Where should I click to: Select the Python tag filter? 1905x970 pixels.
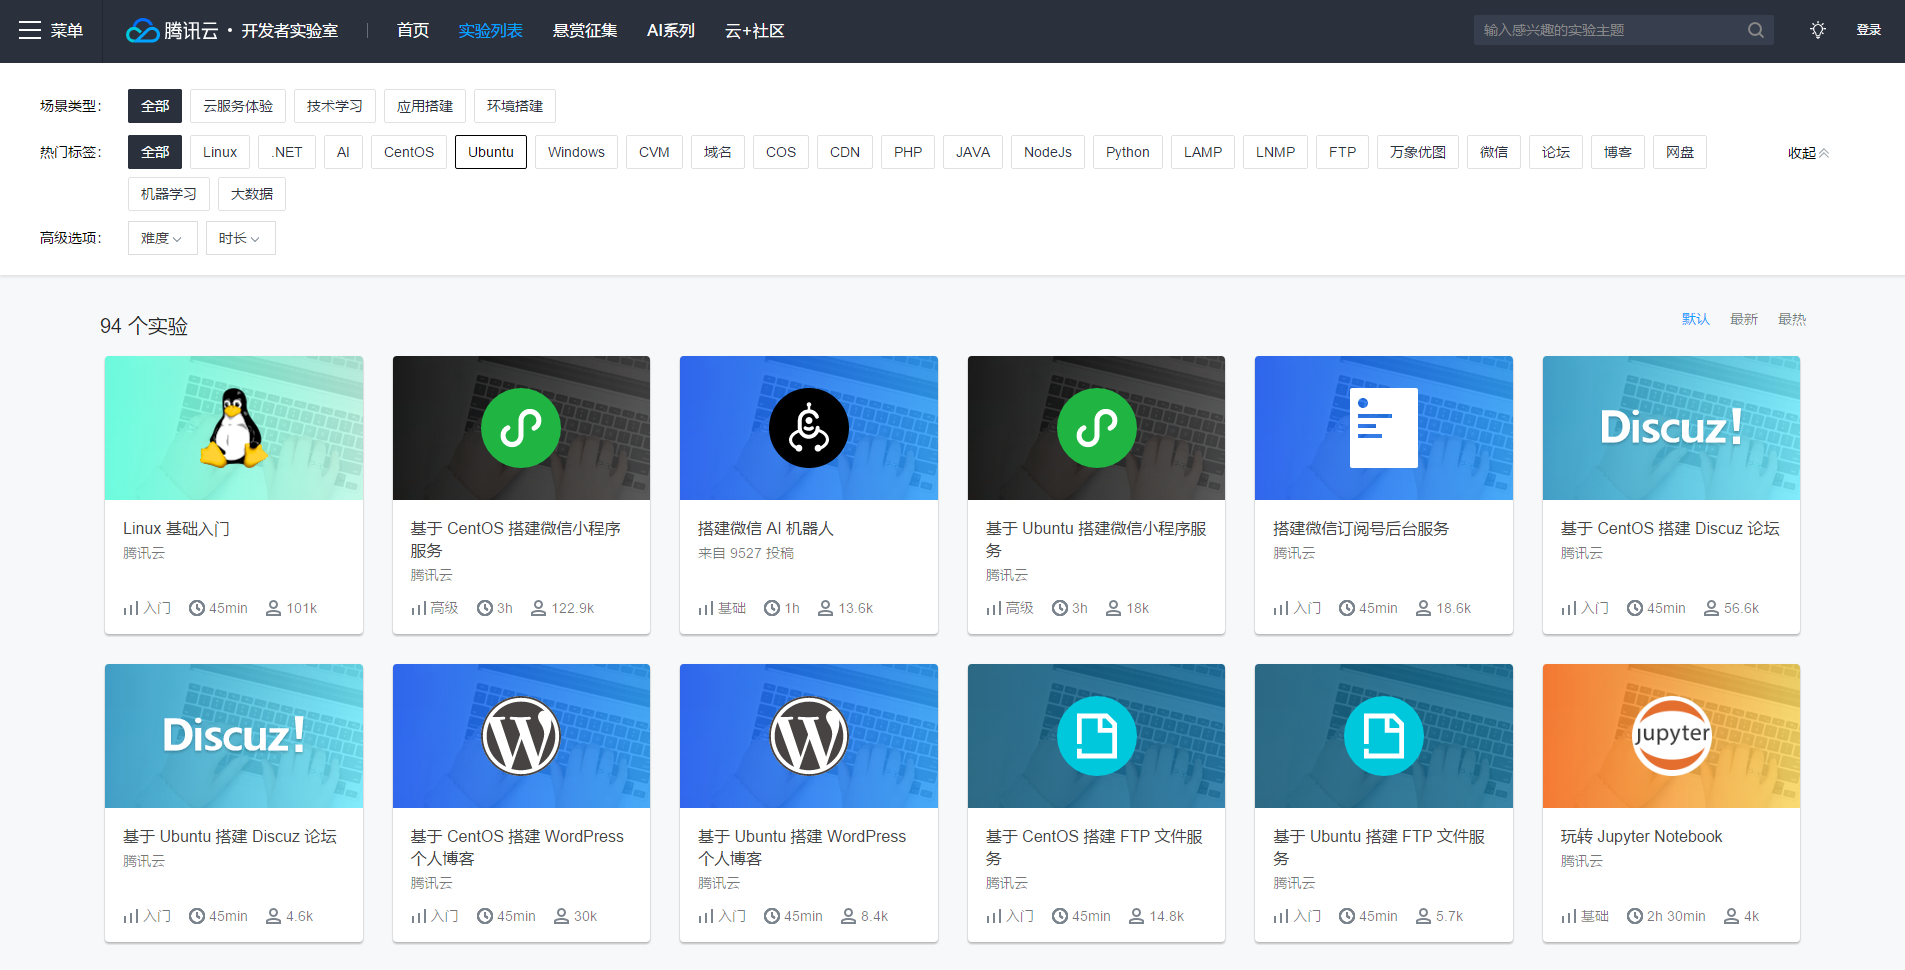1128,152
